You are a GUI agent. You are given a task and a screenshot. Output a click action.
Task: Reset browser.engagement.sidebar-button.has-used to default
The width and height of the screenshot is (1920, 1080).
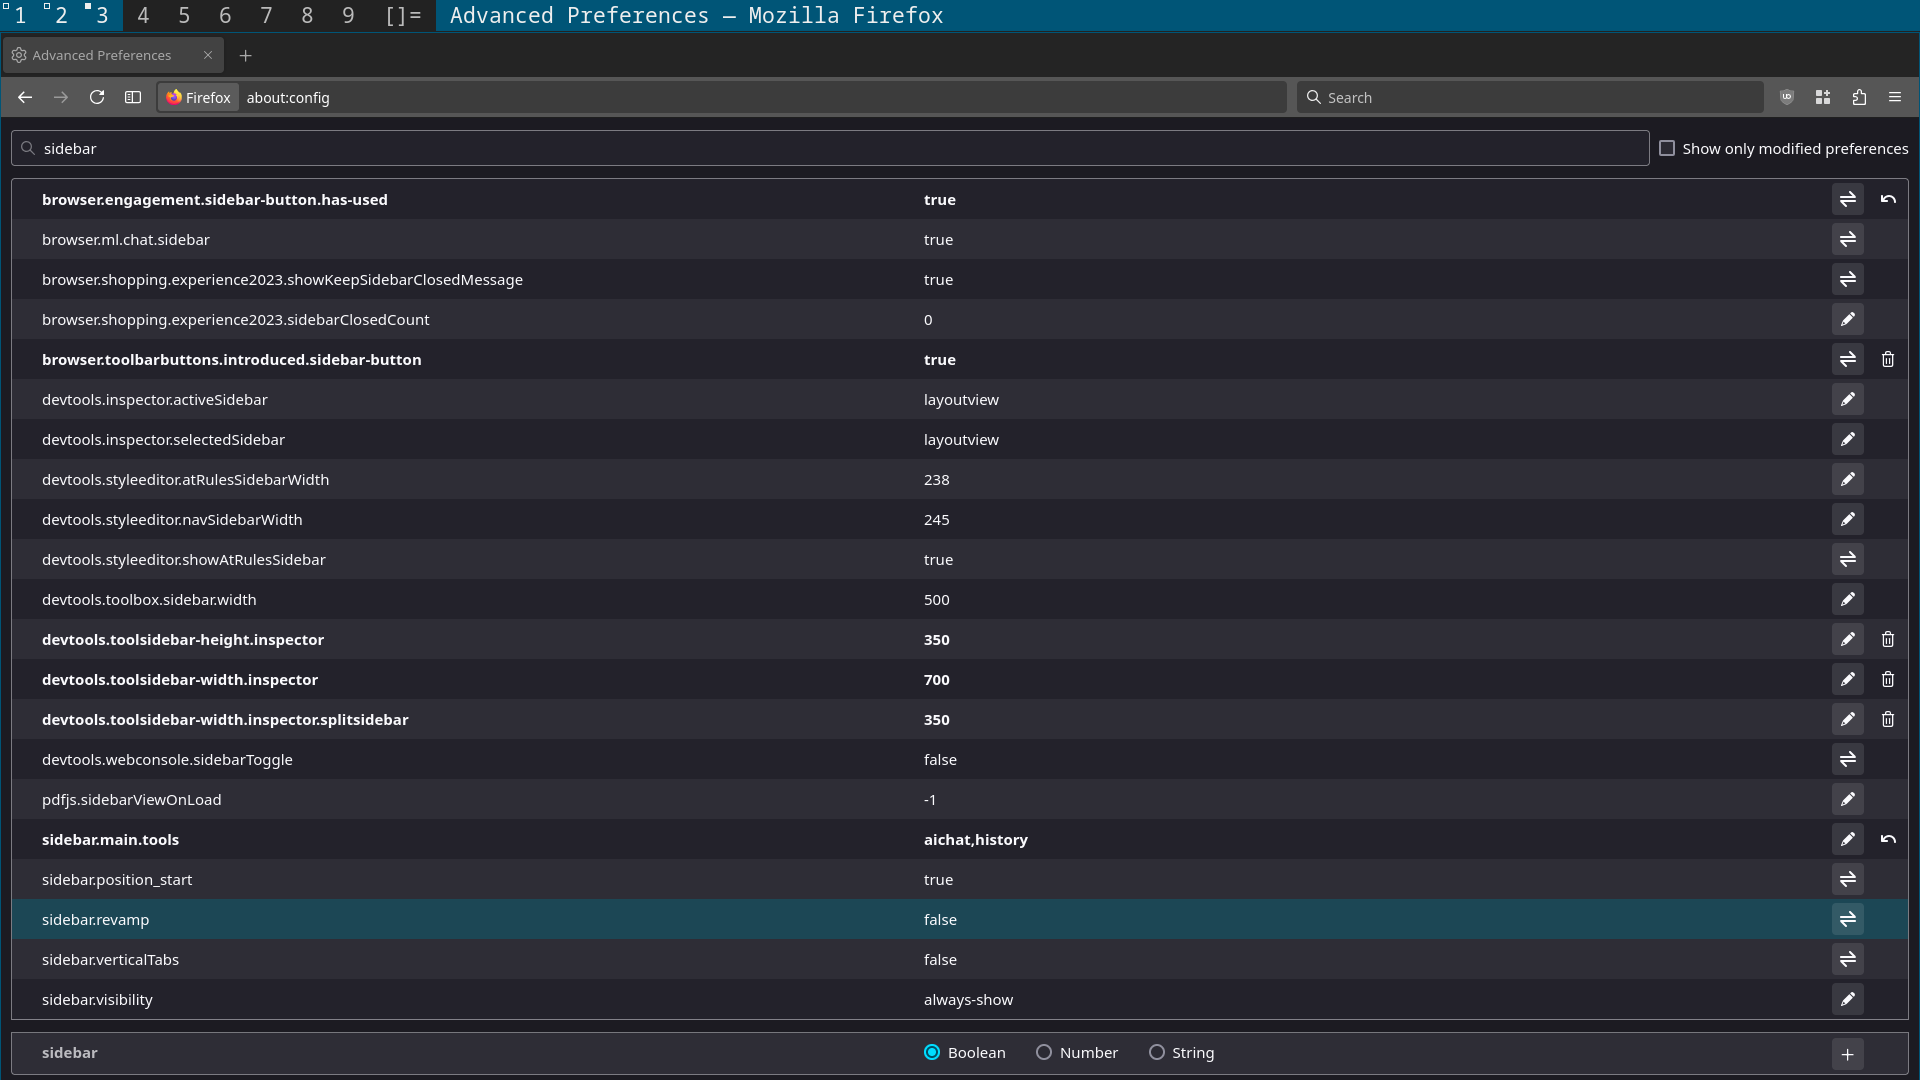[1888, 199]
